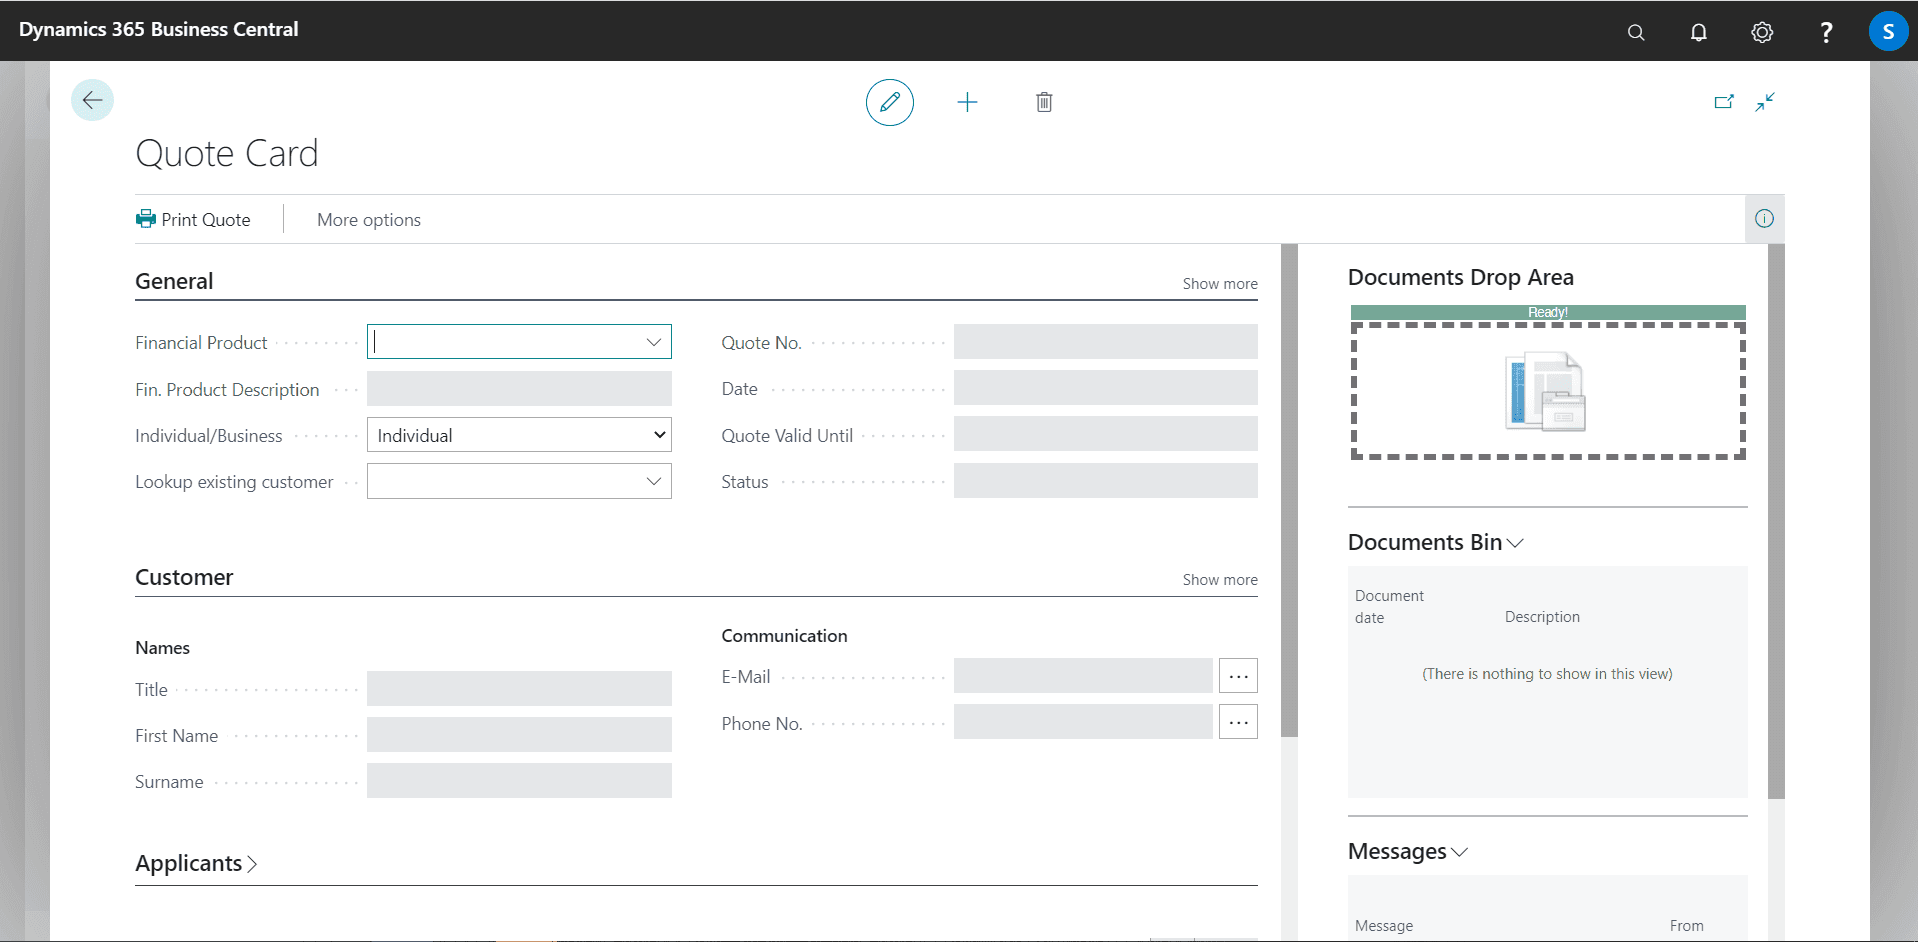Open the settings gear icon
The width and height of the screenshot is (1918, 942).
pyautogui.click(x=1762, y=32)
